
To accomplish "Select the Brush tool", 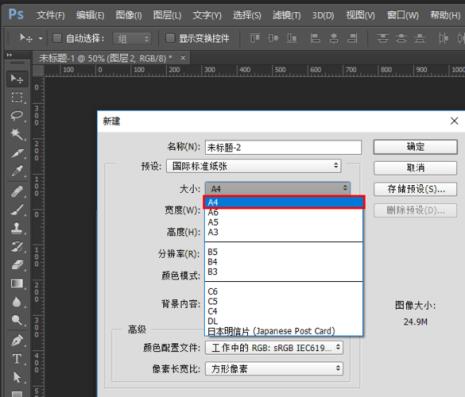I will click(x=17, y=210).
